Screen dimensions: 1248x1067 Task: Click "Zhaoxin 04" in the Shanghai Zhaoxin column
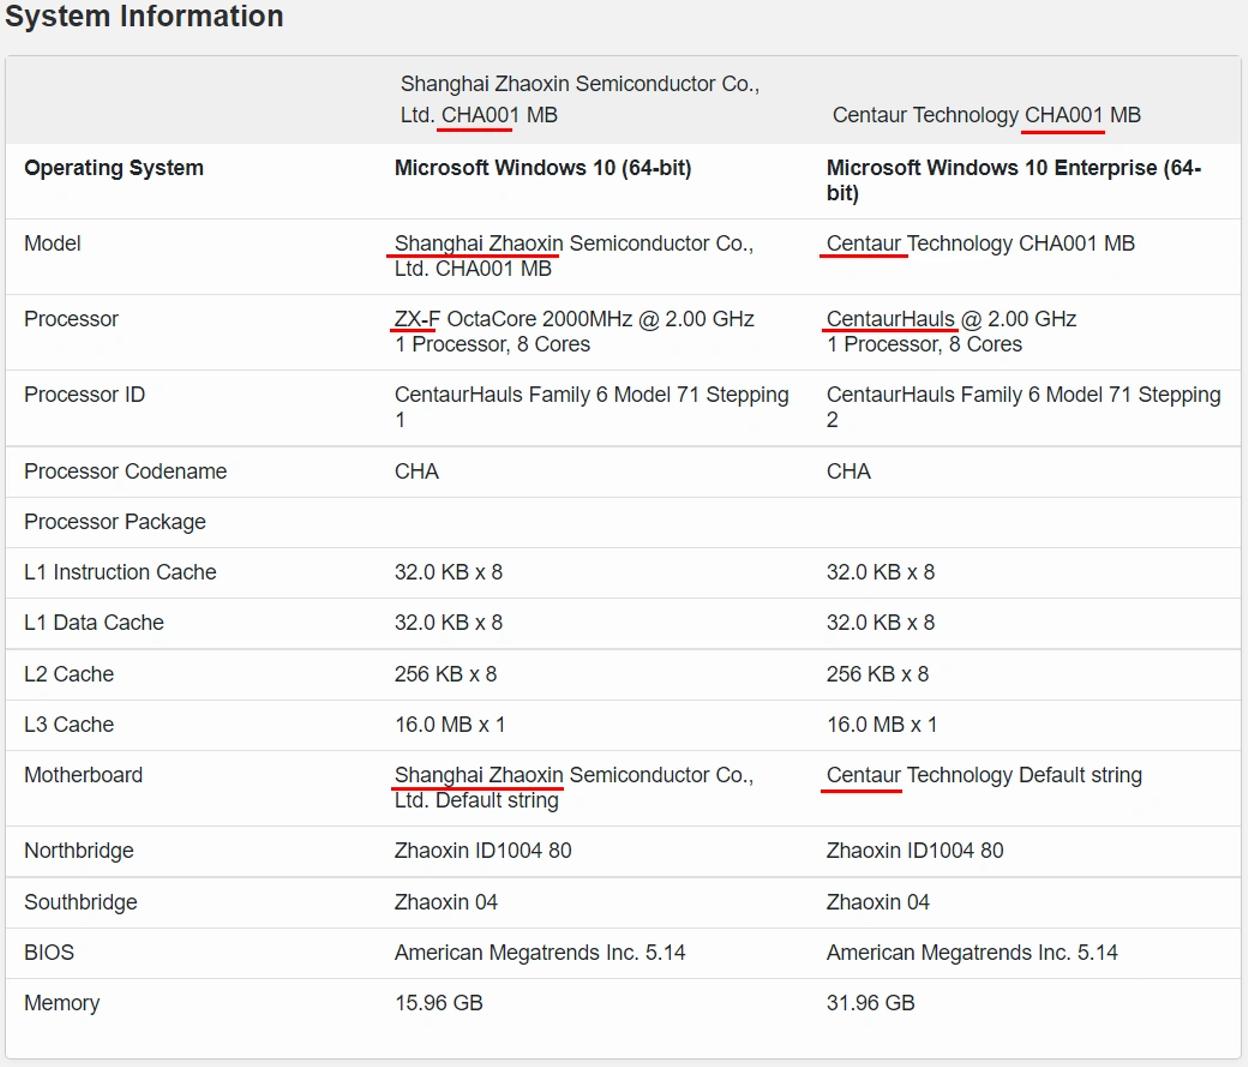click(446, 902)
